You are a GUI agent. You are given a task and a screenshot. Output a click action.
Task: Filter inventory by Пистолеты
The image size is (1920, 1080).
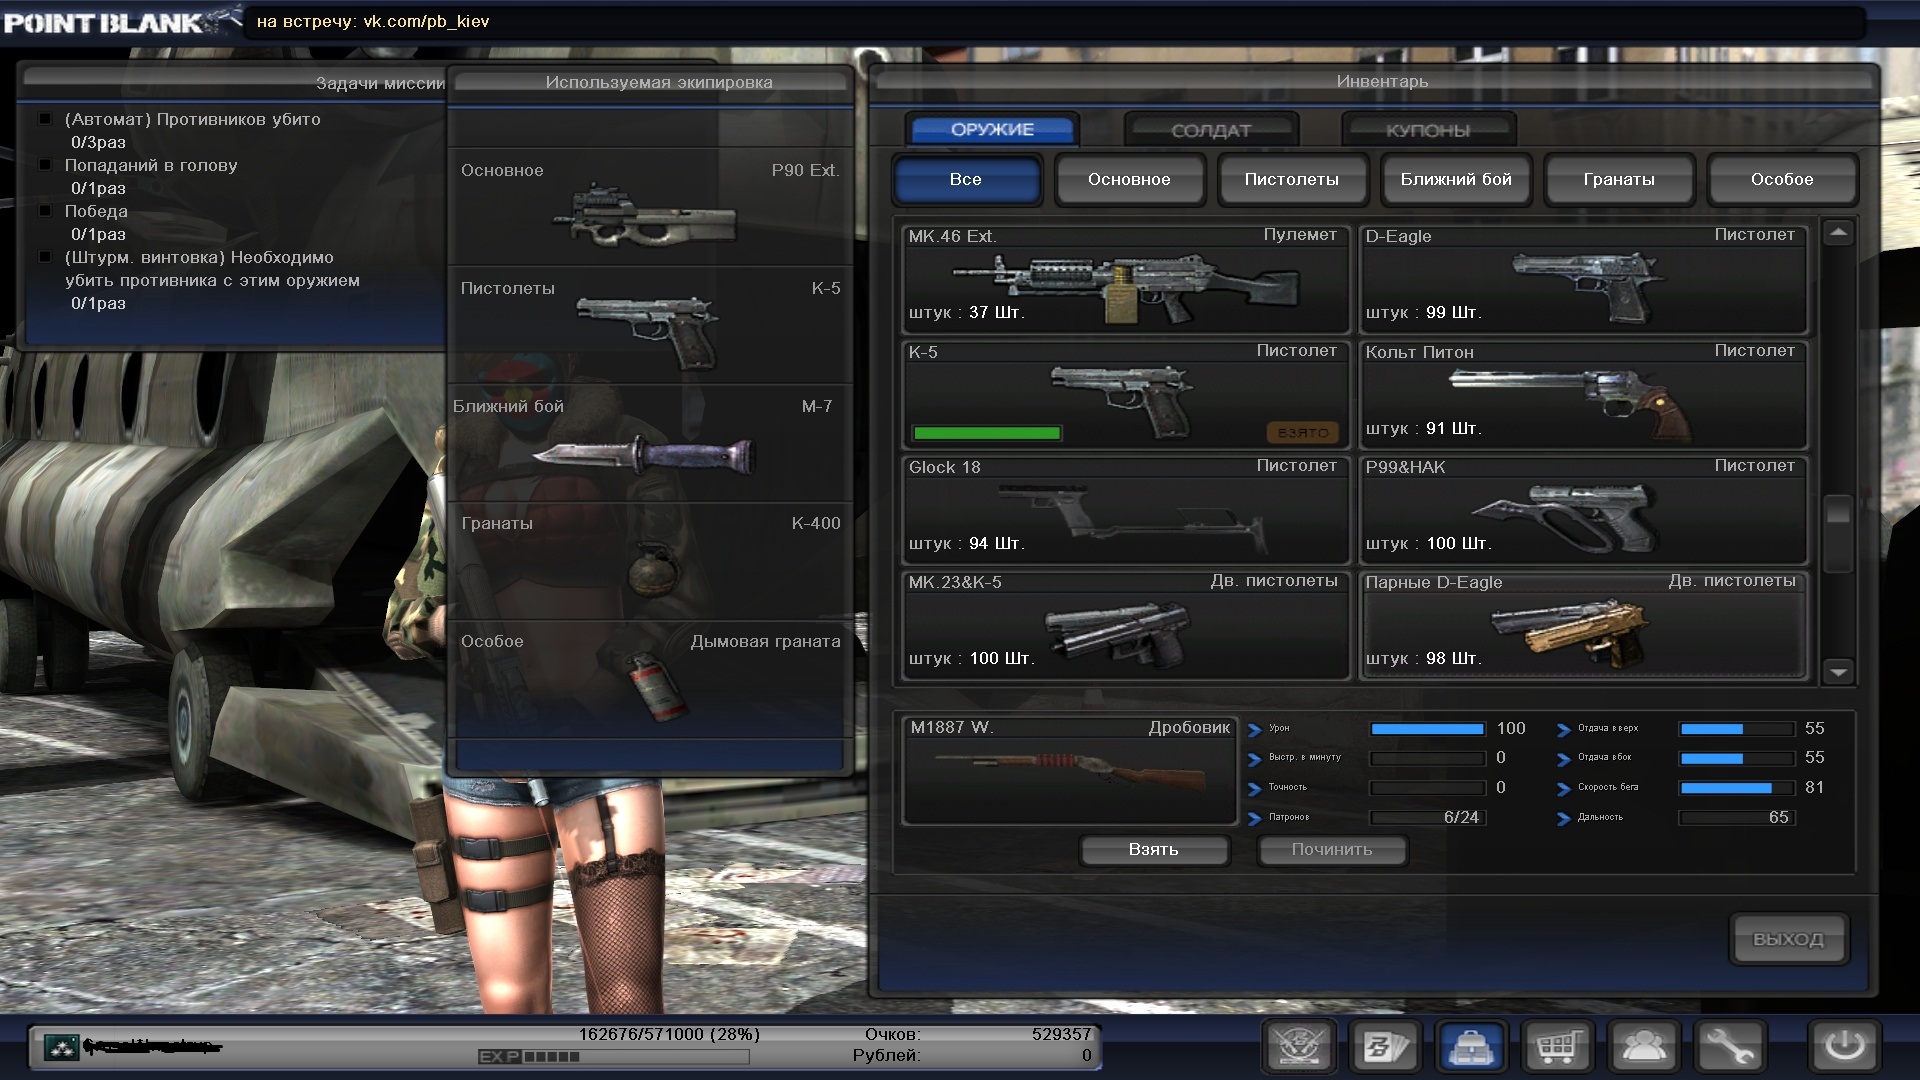[1291, 180]
